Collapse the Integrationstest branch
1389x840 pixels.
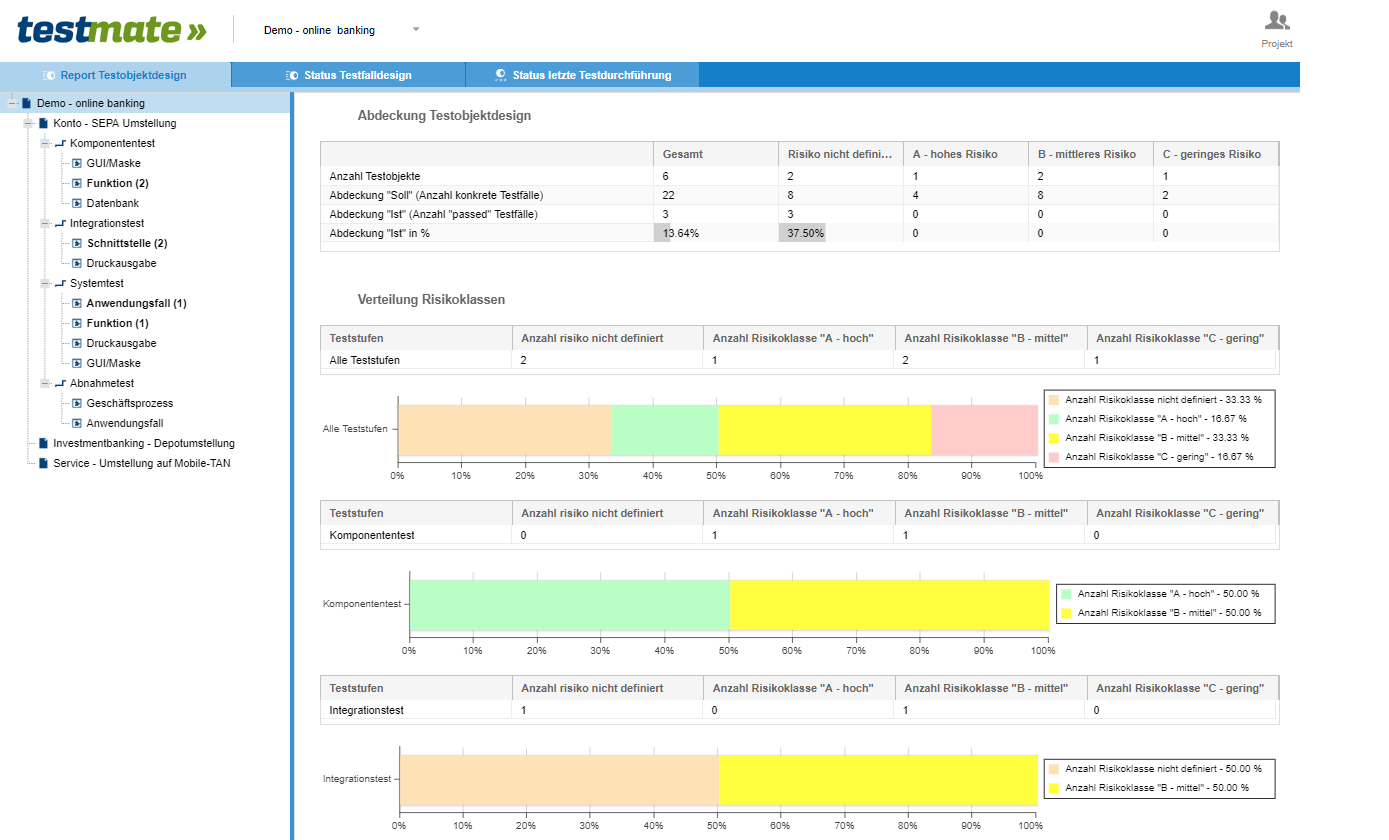(x=45, y=223)
